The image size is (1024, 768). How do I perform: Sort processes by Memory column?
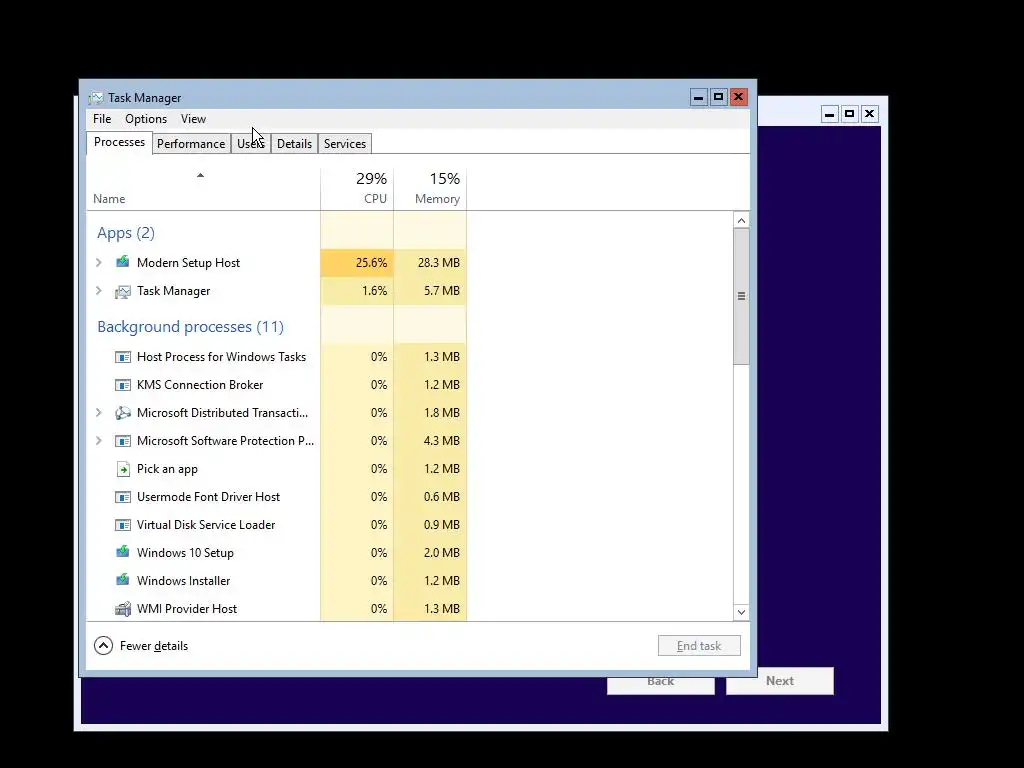tap(430, 189)
